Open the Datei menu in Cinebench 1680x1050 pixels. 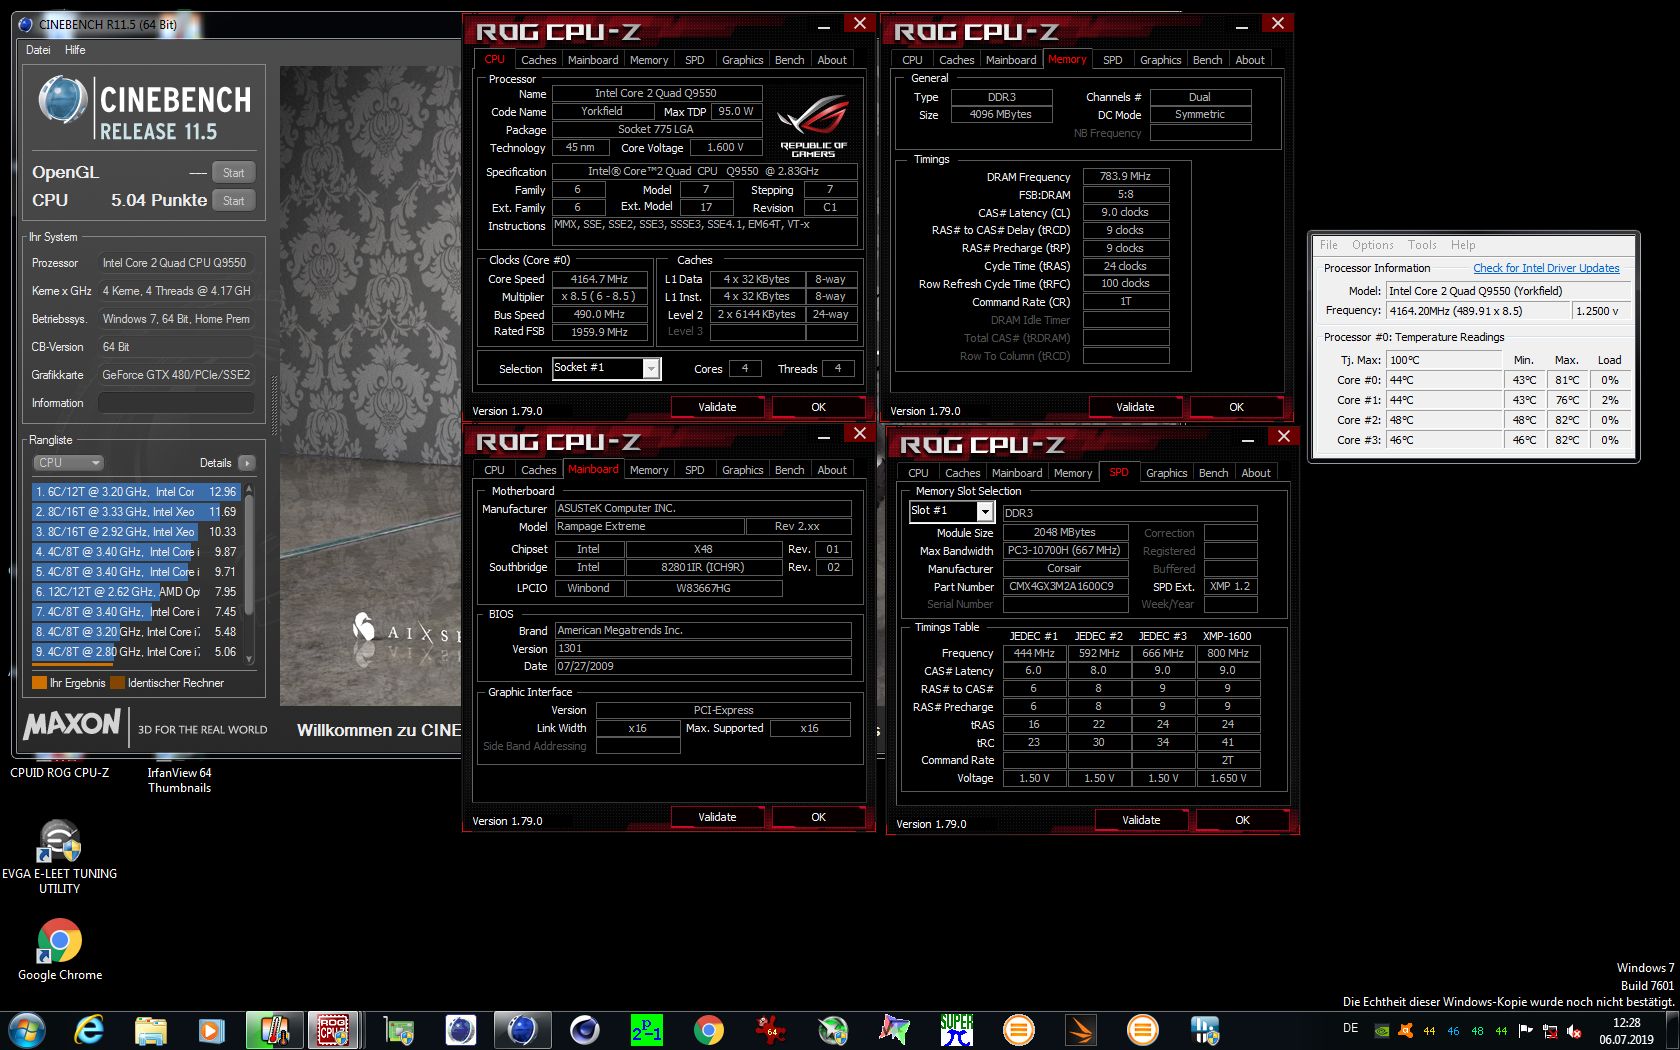point(38,50)
